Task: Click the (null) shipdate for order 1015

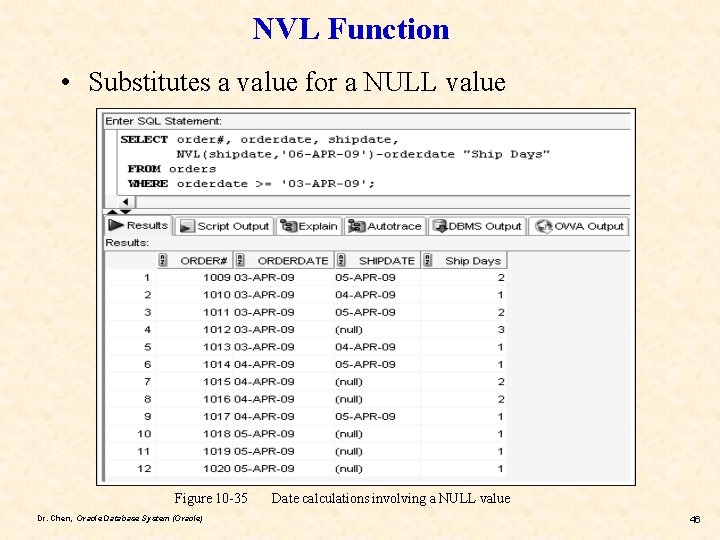Action: click(349, 382)
